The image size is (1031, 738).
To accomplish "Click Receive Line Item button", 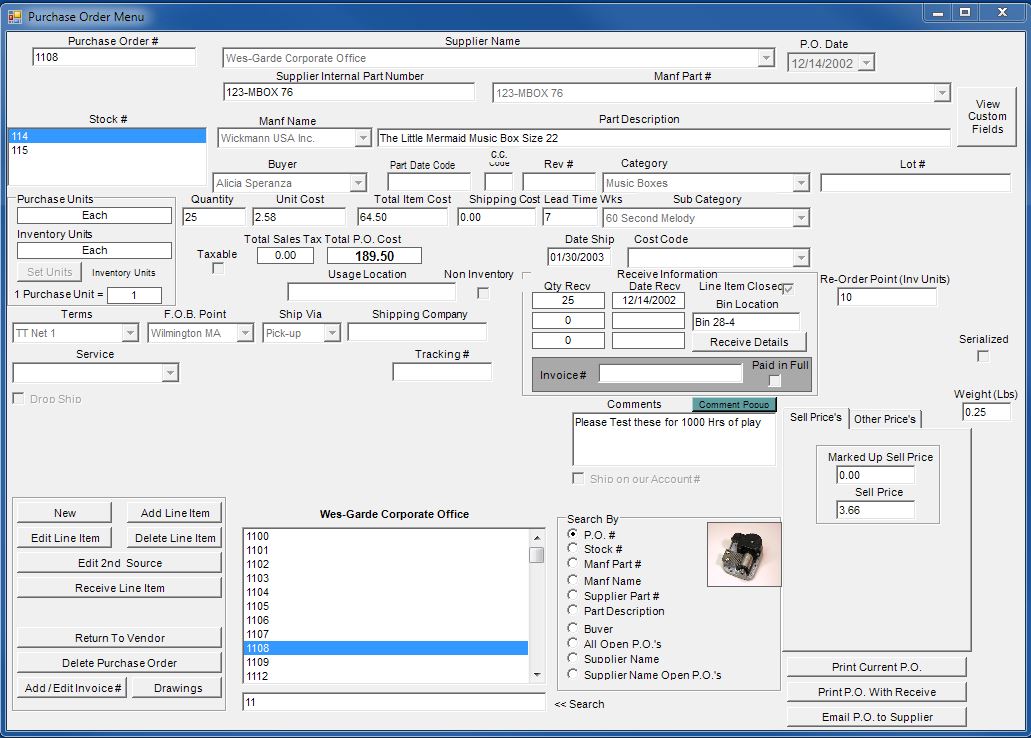I will coord(120,588).
